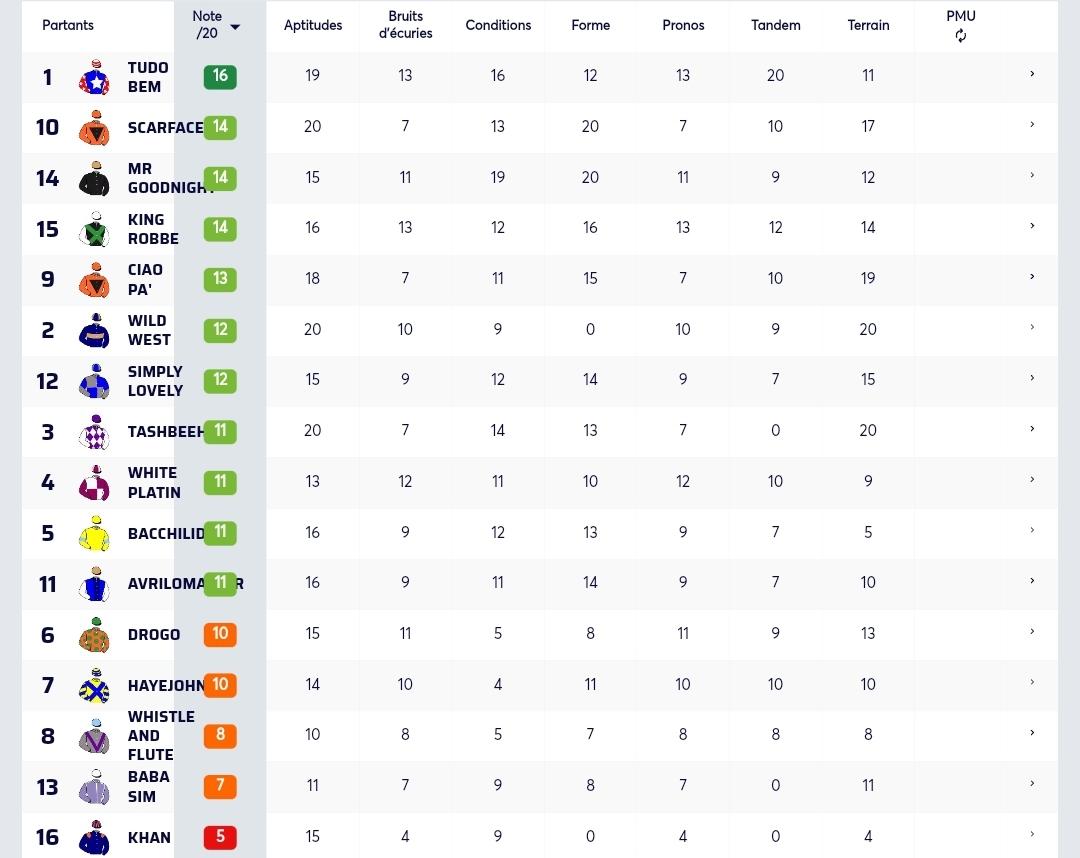Sort by the Forme column header
Image resolution: width=1080 pixels, height=858 pixels.
pyautogui.click(x=590, y=25)
